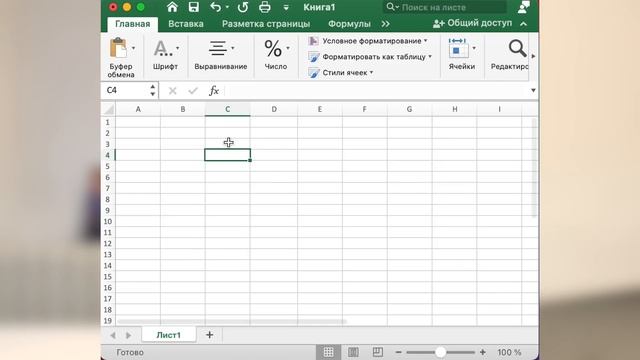This screenshot has height=360, width=640.
Task: Add a new sheet with the plus button
Action: 209,335
